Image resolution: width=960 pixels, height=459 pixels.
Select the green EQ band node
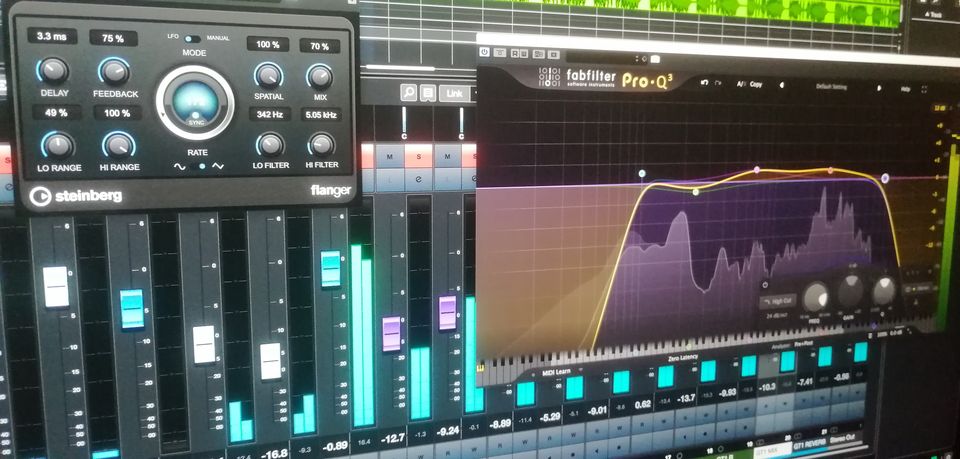(x=695, y=192)
